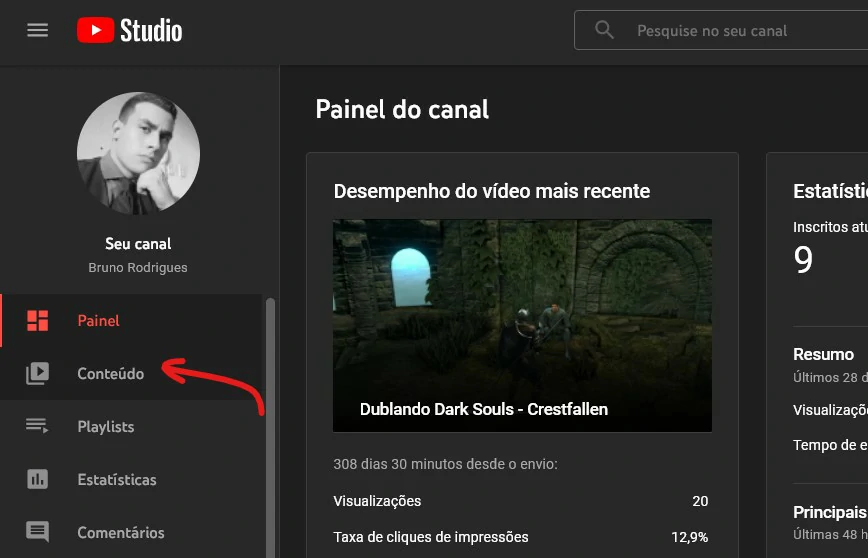Image resolution: width=868 pixels, height=558 pixels.
Task: Click the Painel dashboard icon
Action: [38, 321]
